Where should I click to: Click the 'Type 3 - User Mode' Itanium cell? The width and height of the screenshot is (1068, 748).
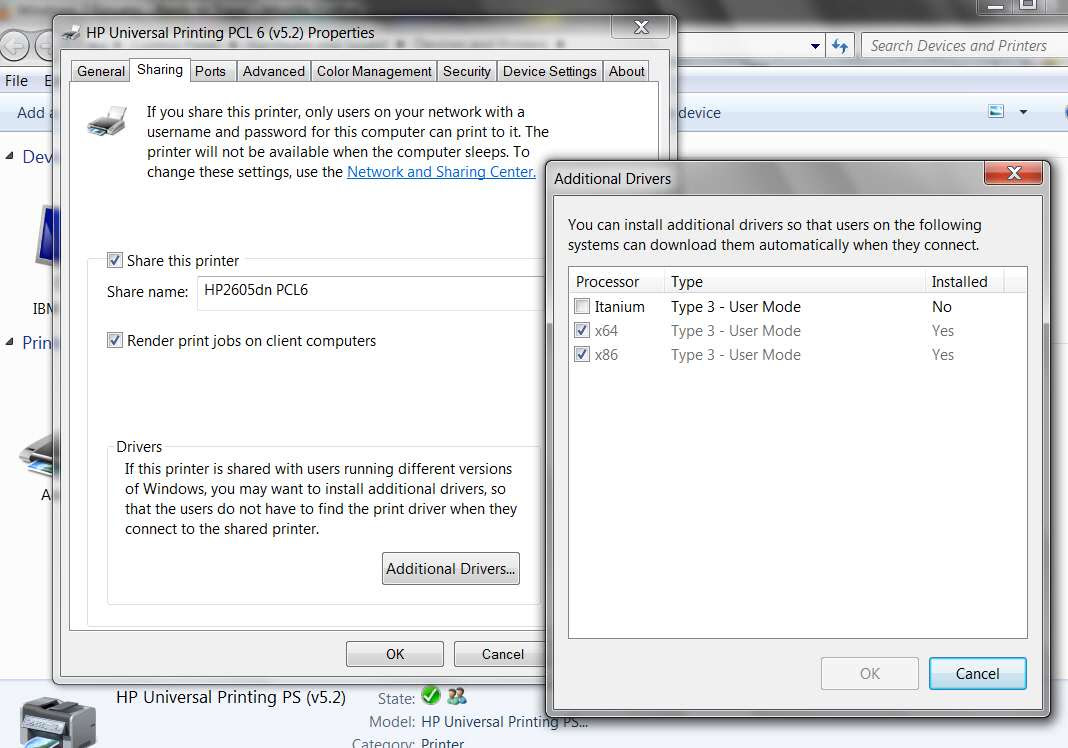tap(736, 307)
